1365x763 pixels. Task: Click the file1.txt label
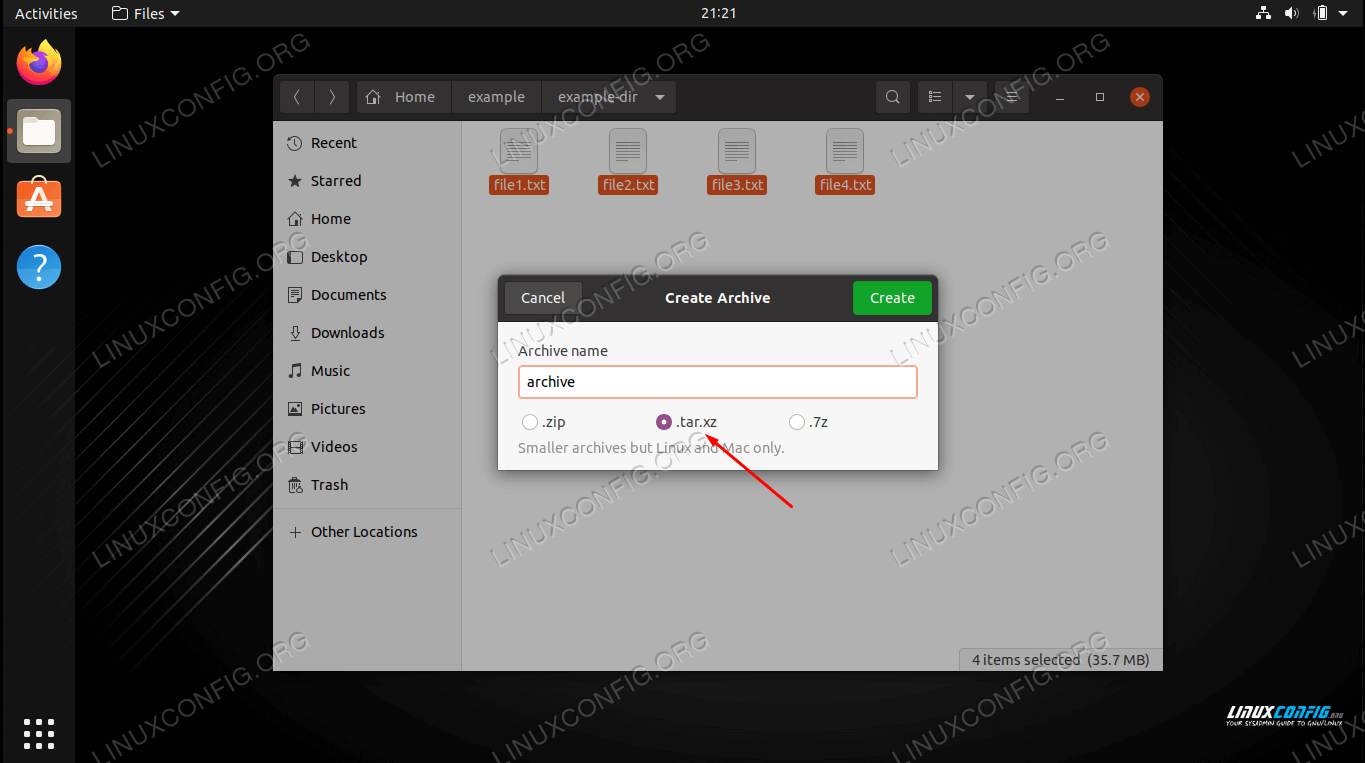tap(519, 185)
